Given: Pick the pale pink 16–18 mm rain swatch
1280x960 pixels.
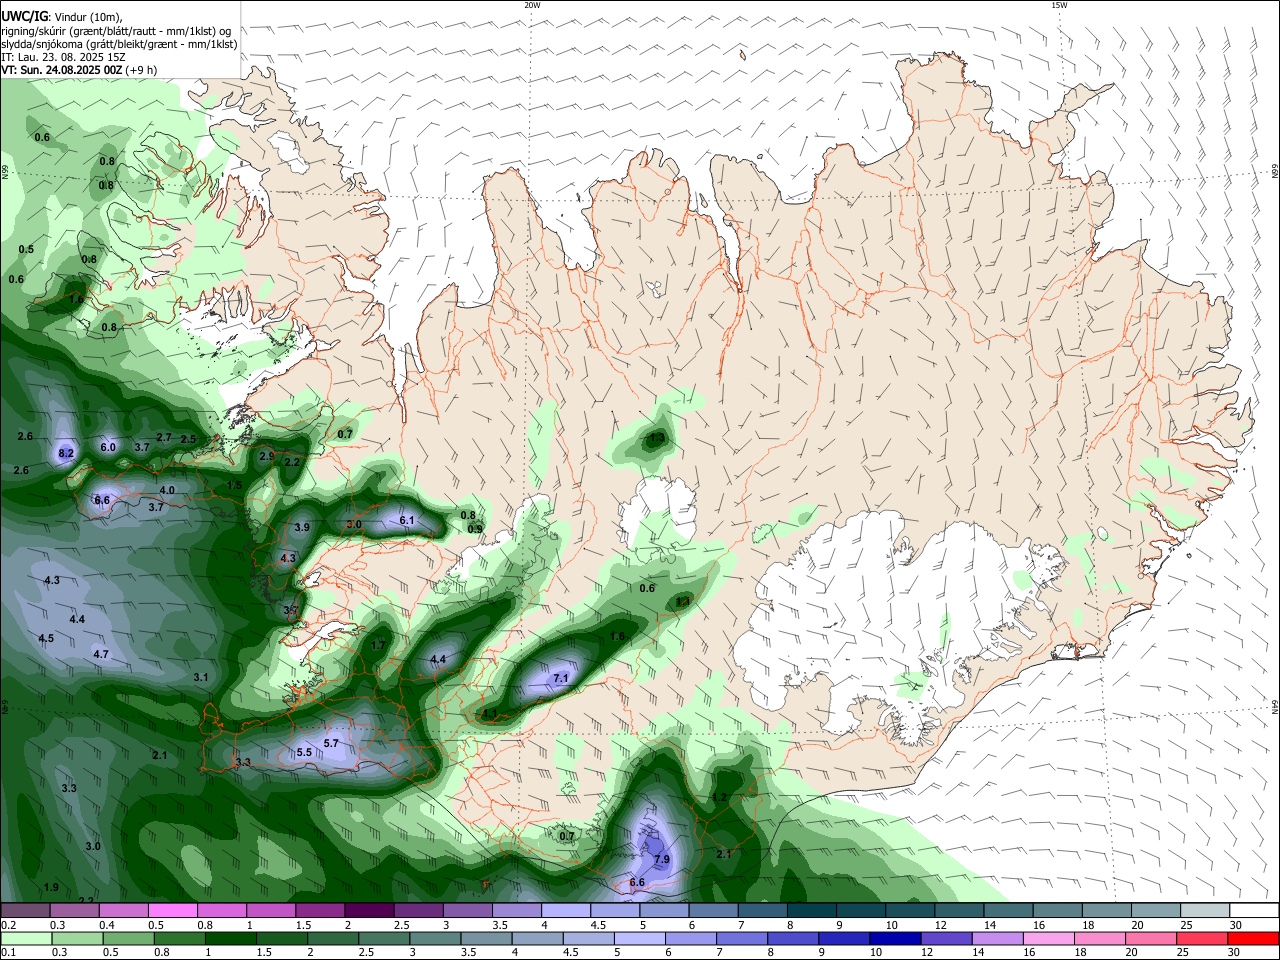Looking at the screenshot, I should (1047, 939).
